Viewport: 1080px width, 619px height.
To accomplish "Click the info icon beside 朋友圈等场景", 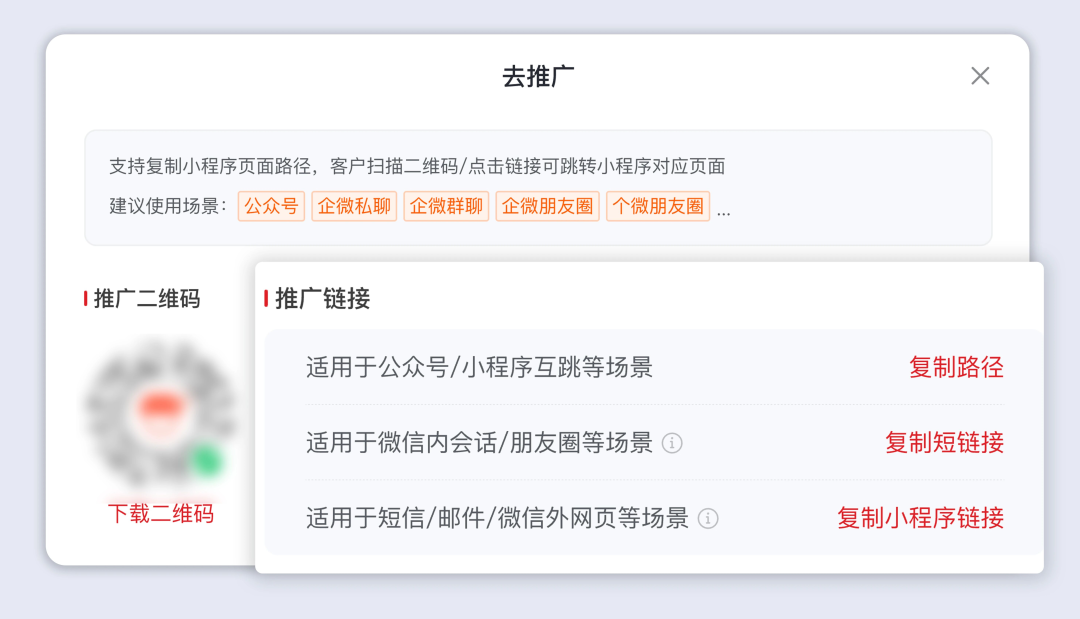I will (673, 443).
